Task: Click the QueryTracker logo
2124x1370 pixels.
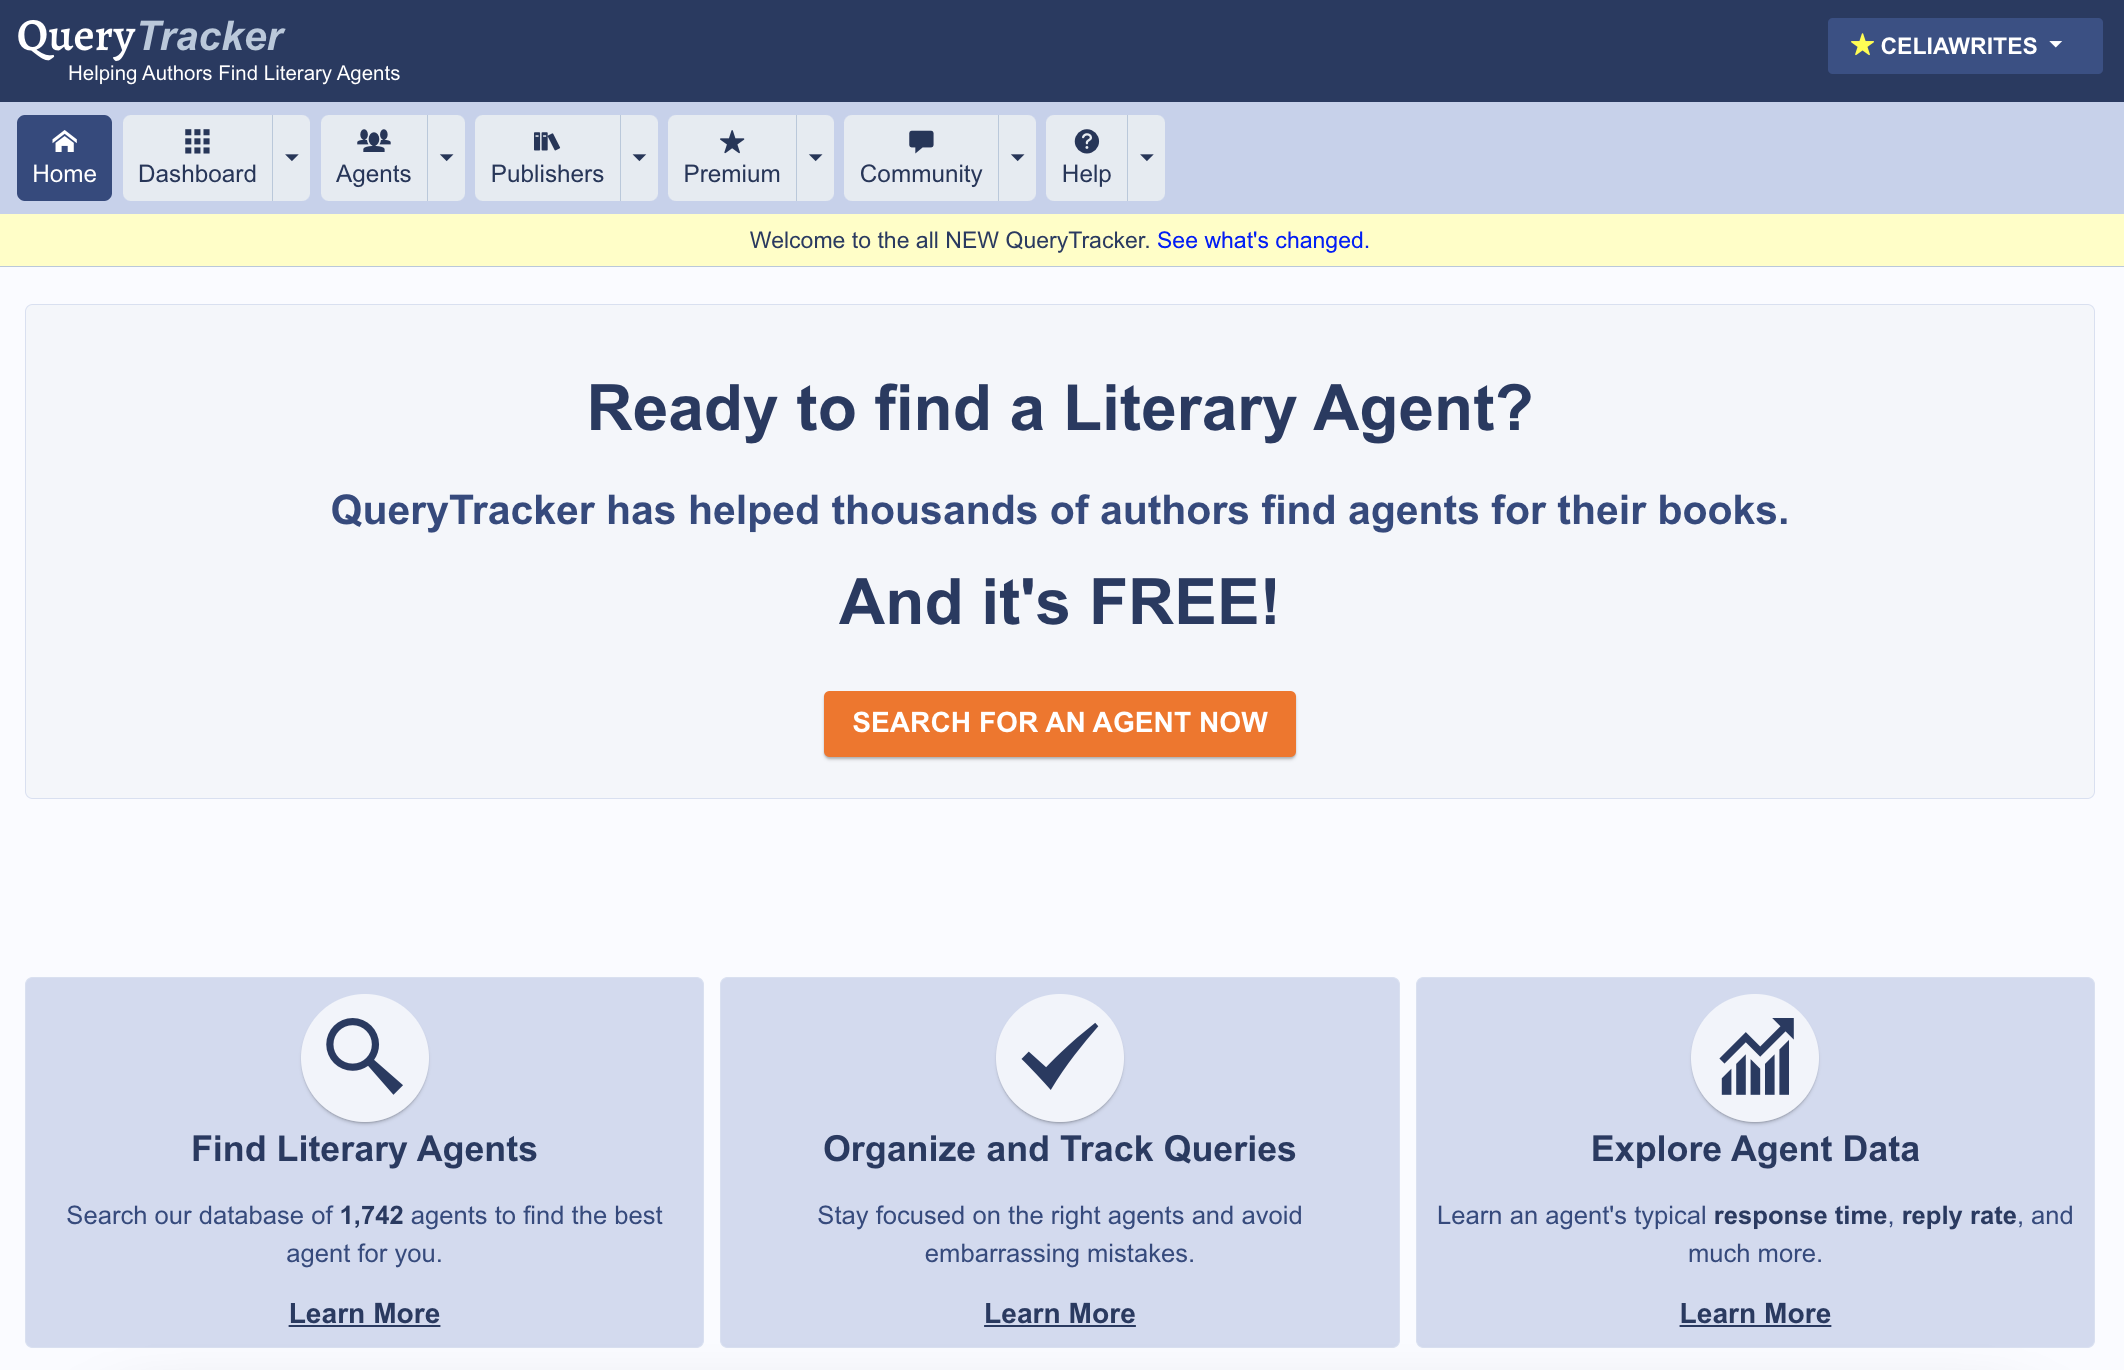Action: [x=151, y=38]
